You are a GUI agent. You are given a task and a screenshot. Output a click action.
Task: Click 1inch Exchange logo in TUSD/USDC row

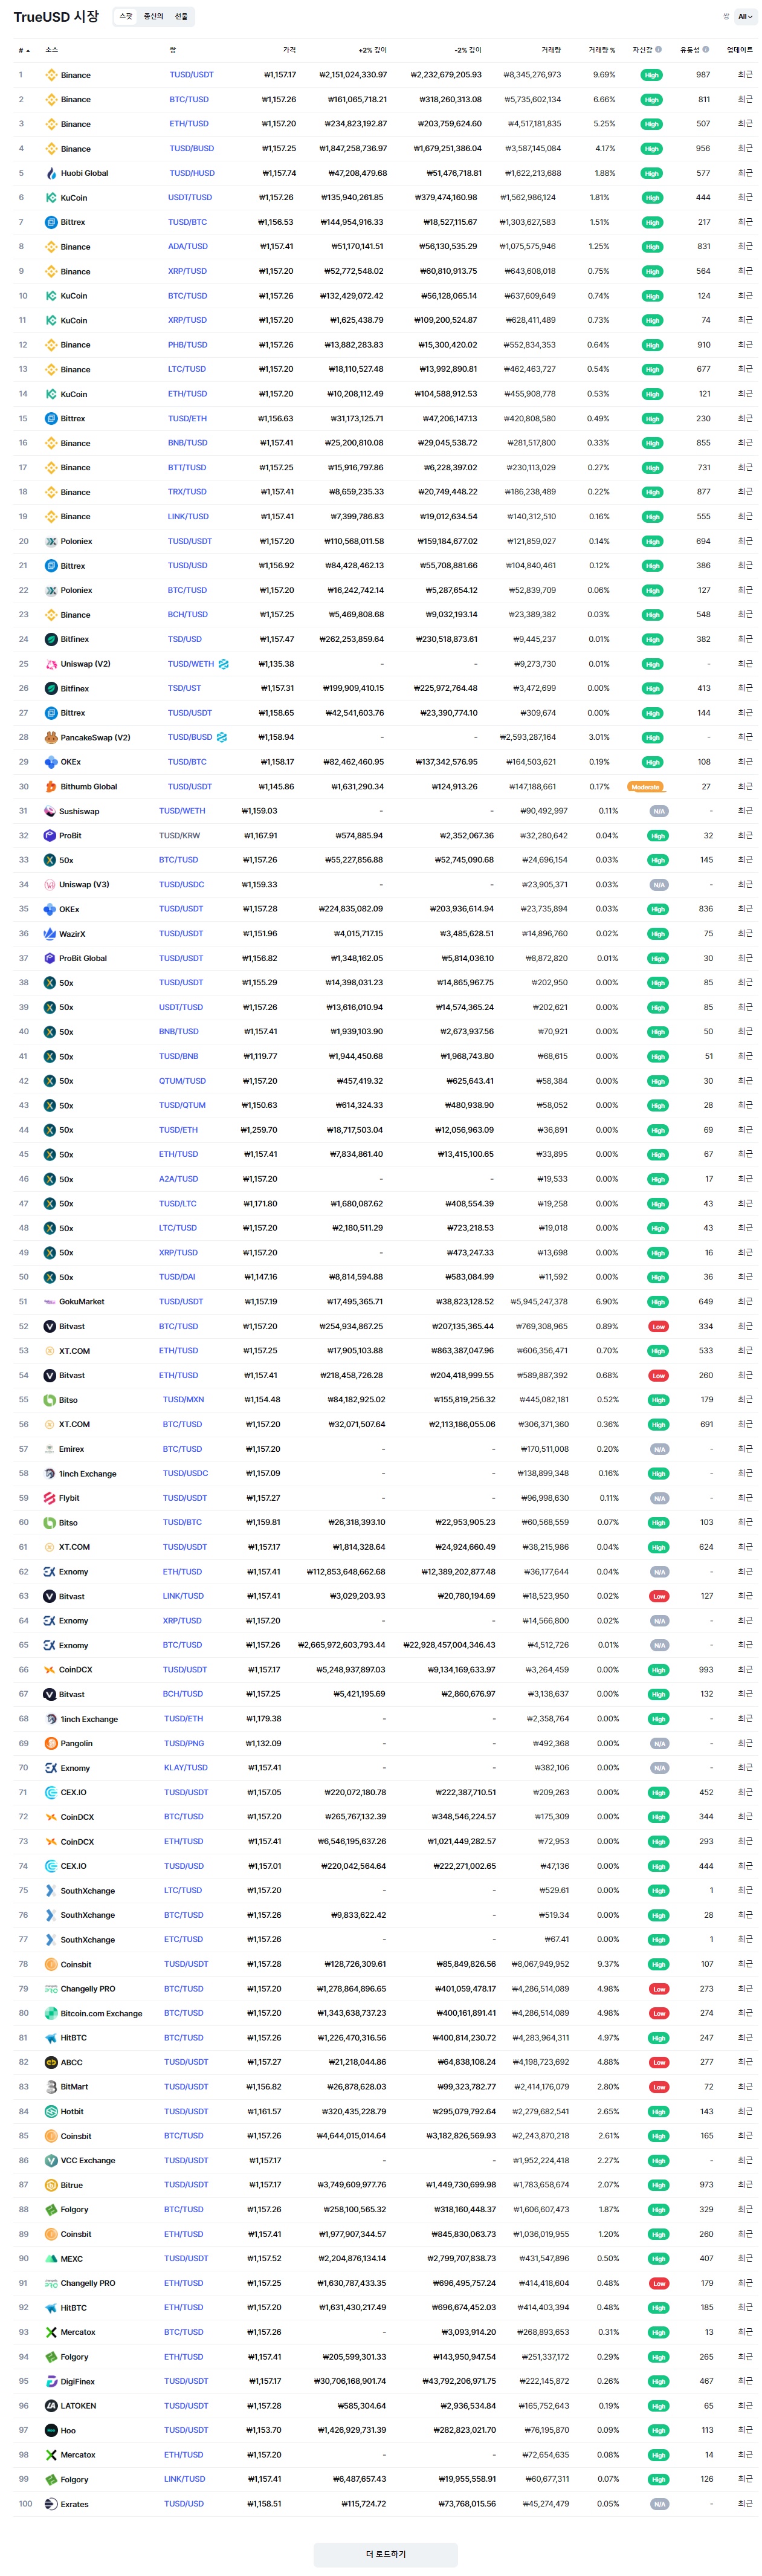pos(49,1474)
